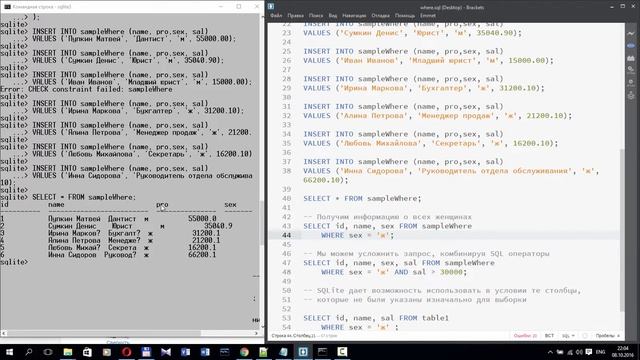Open the SQL language dropdown in status bar
The image size is (640, 360).
click(568, 336)
